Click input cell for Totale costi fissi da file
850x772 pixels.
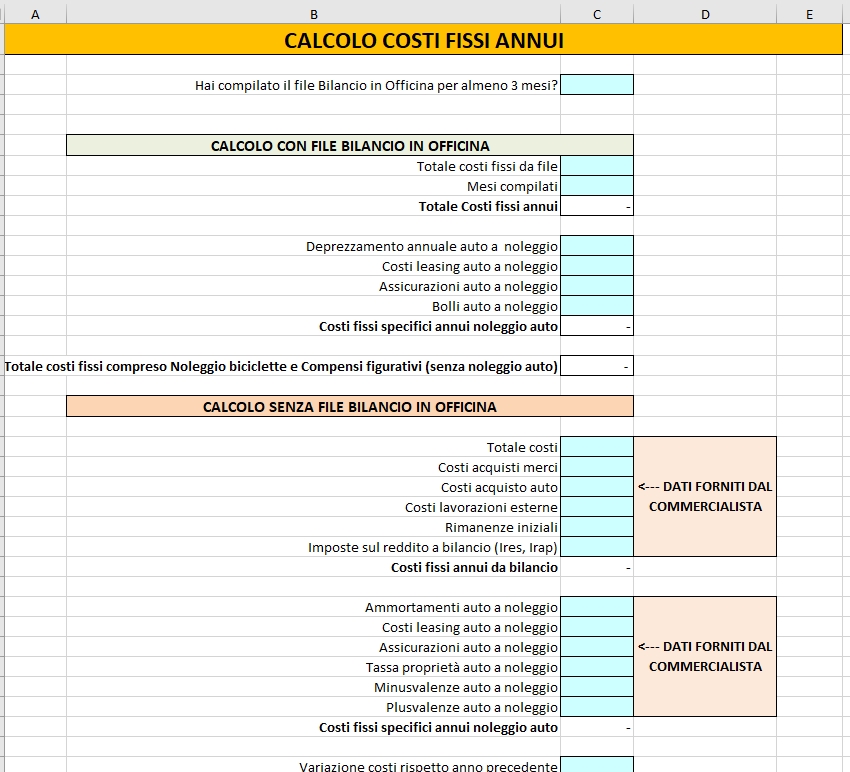(597, 166)
